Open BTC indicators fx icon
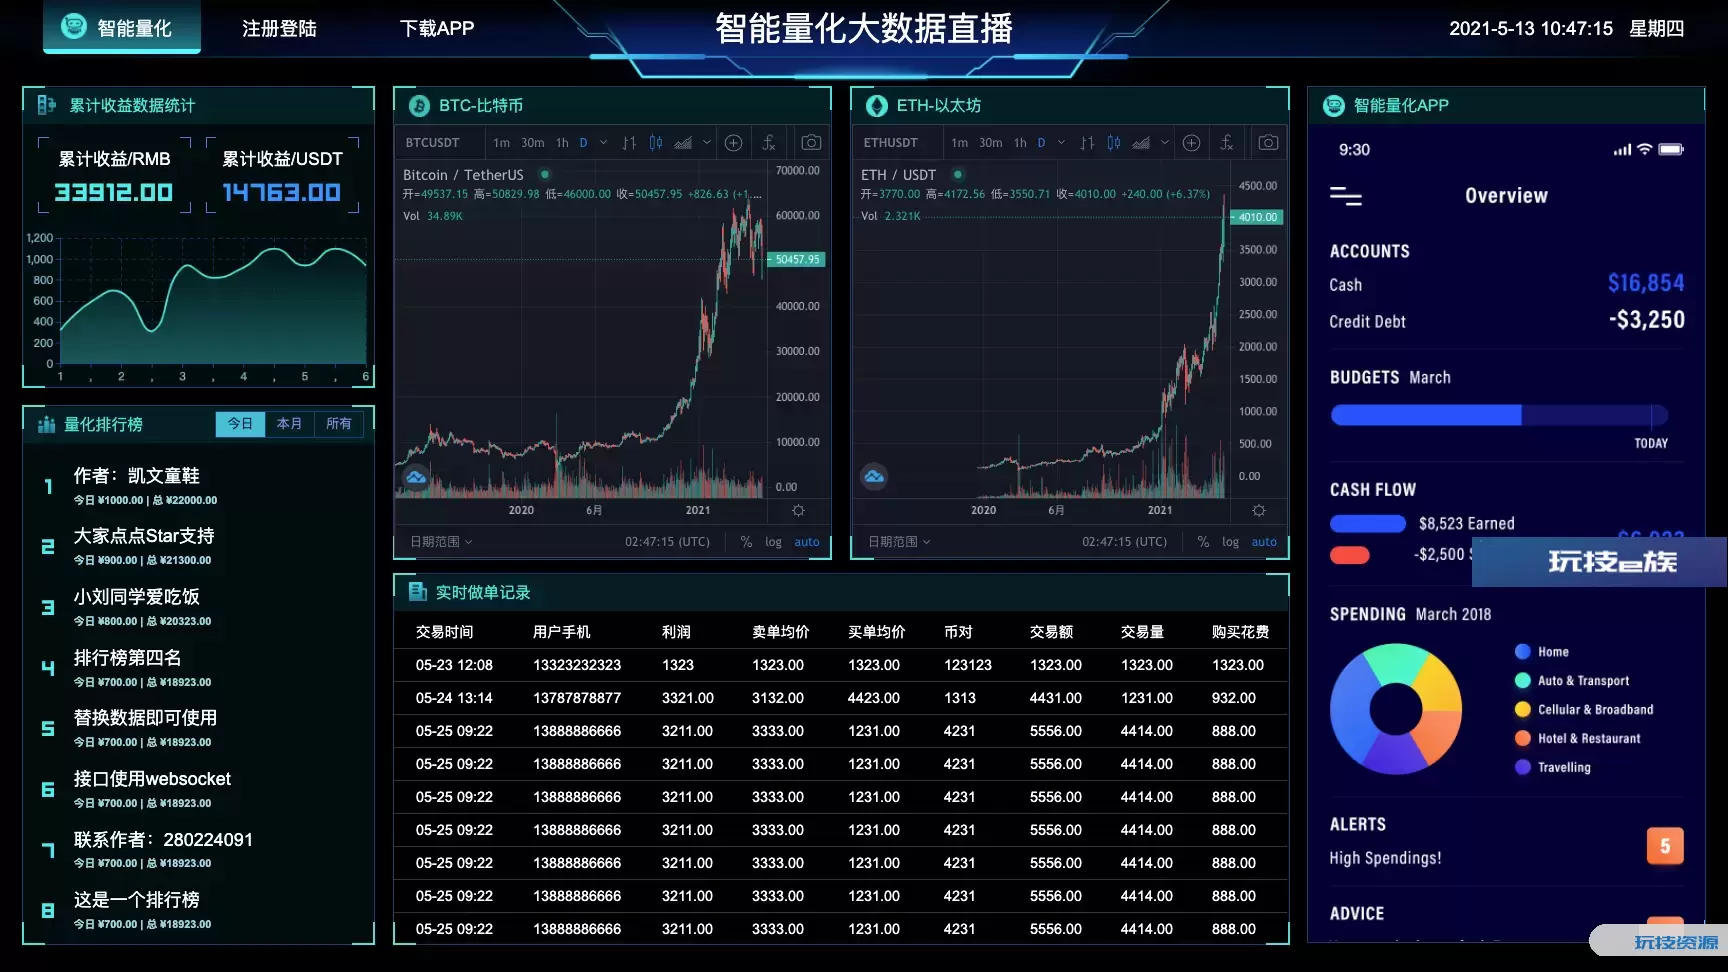The width and height of the screenshot is (1728, 972). pos(769,143)
